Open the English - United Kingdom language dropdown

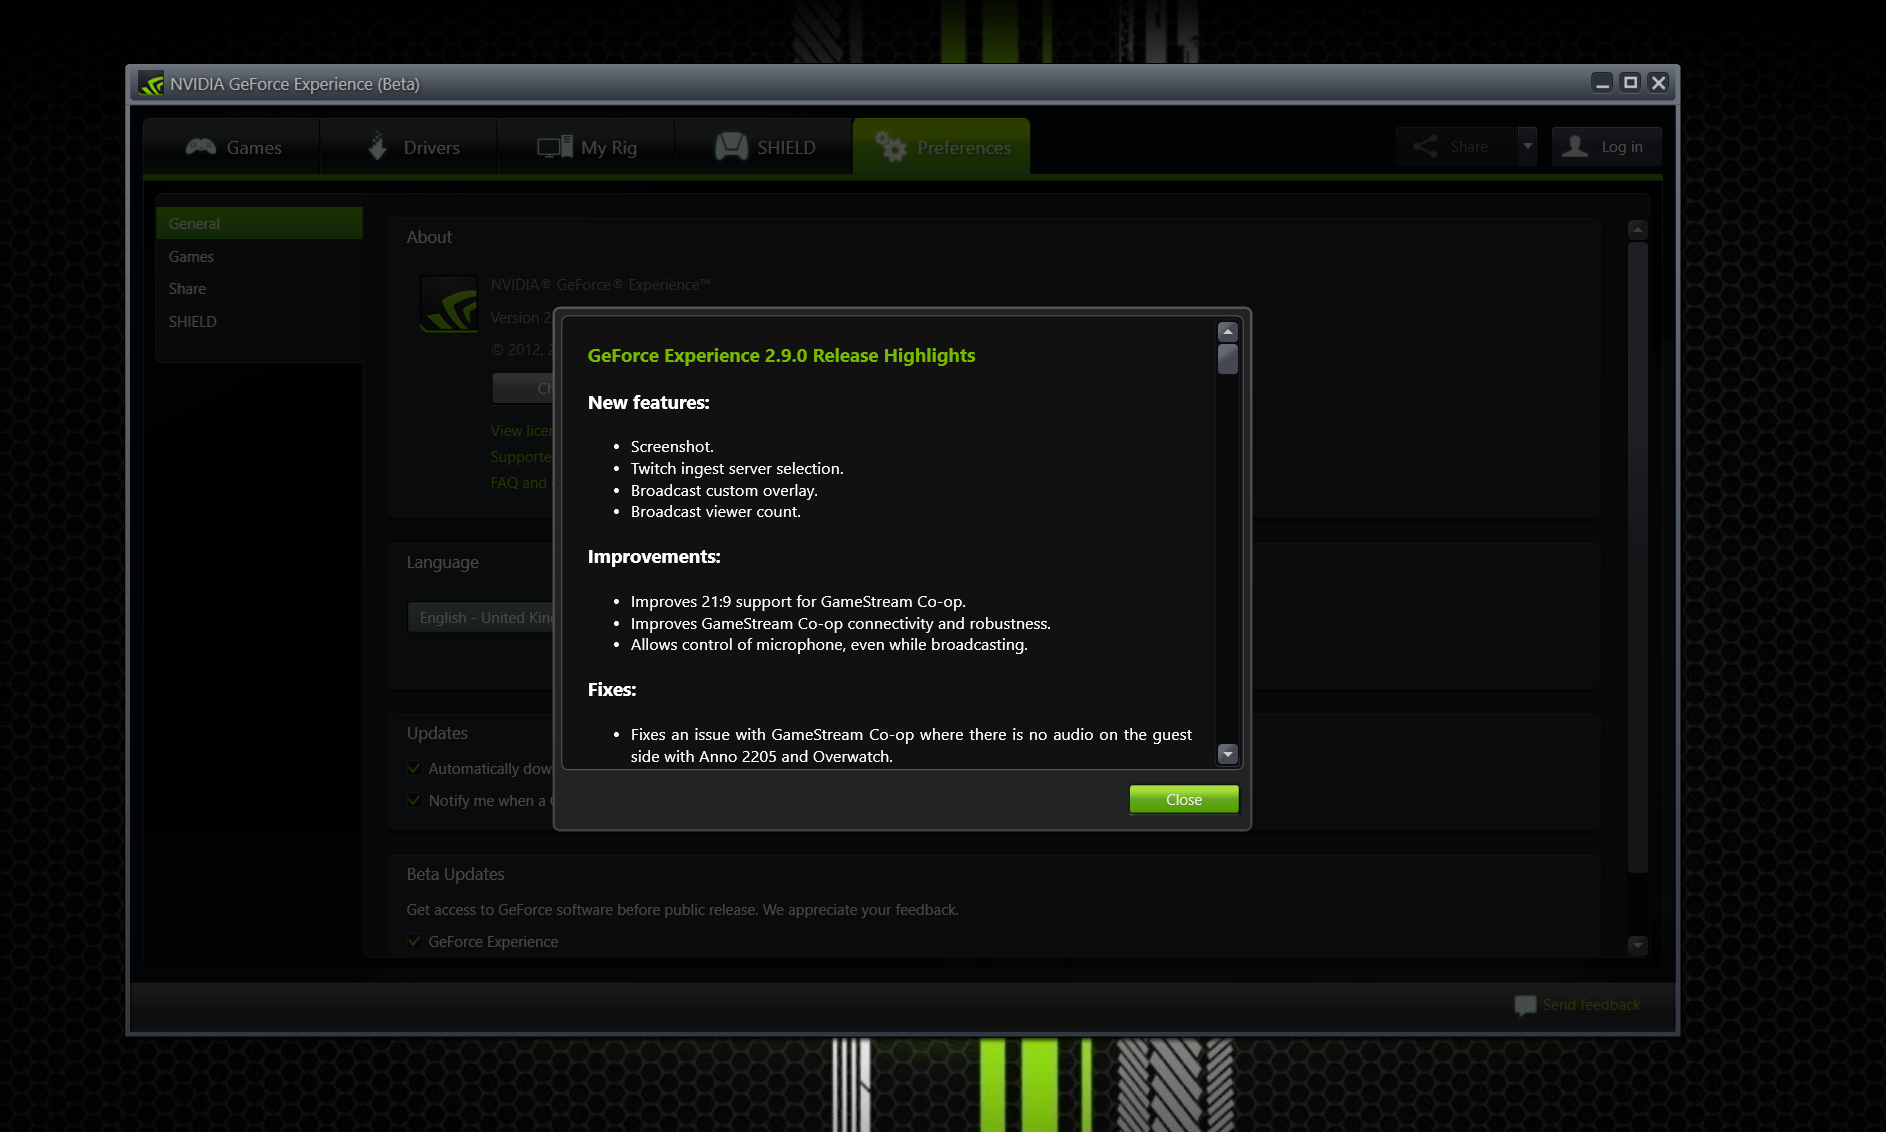481,617
